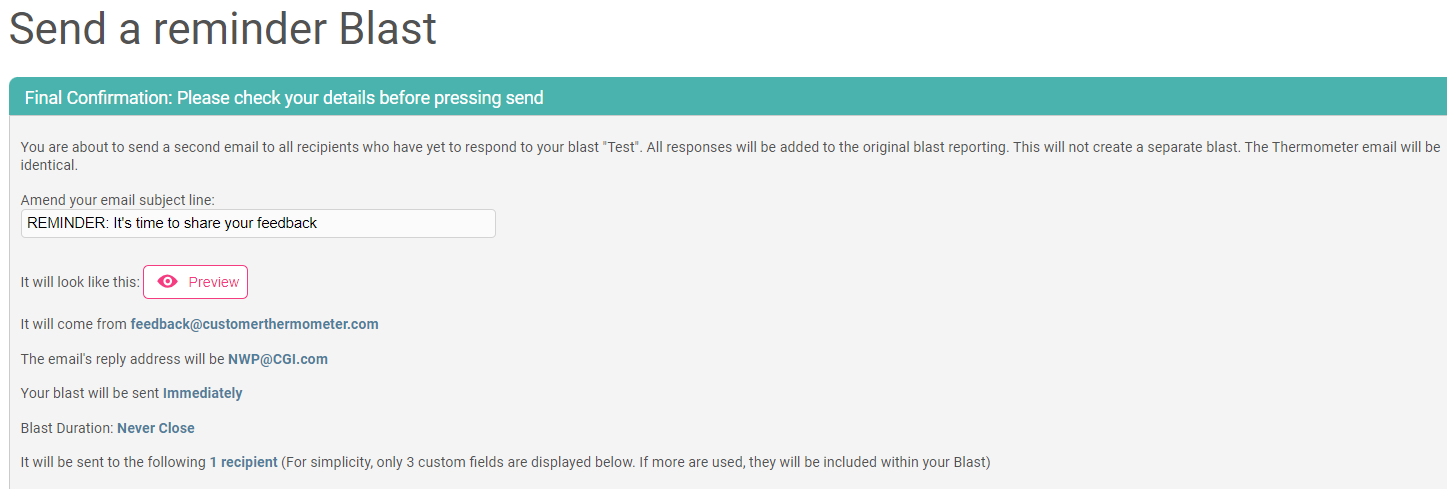
Task: Click "The email's reply address will be" text
Action: [123, 359]
